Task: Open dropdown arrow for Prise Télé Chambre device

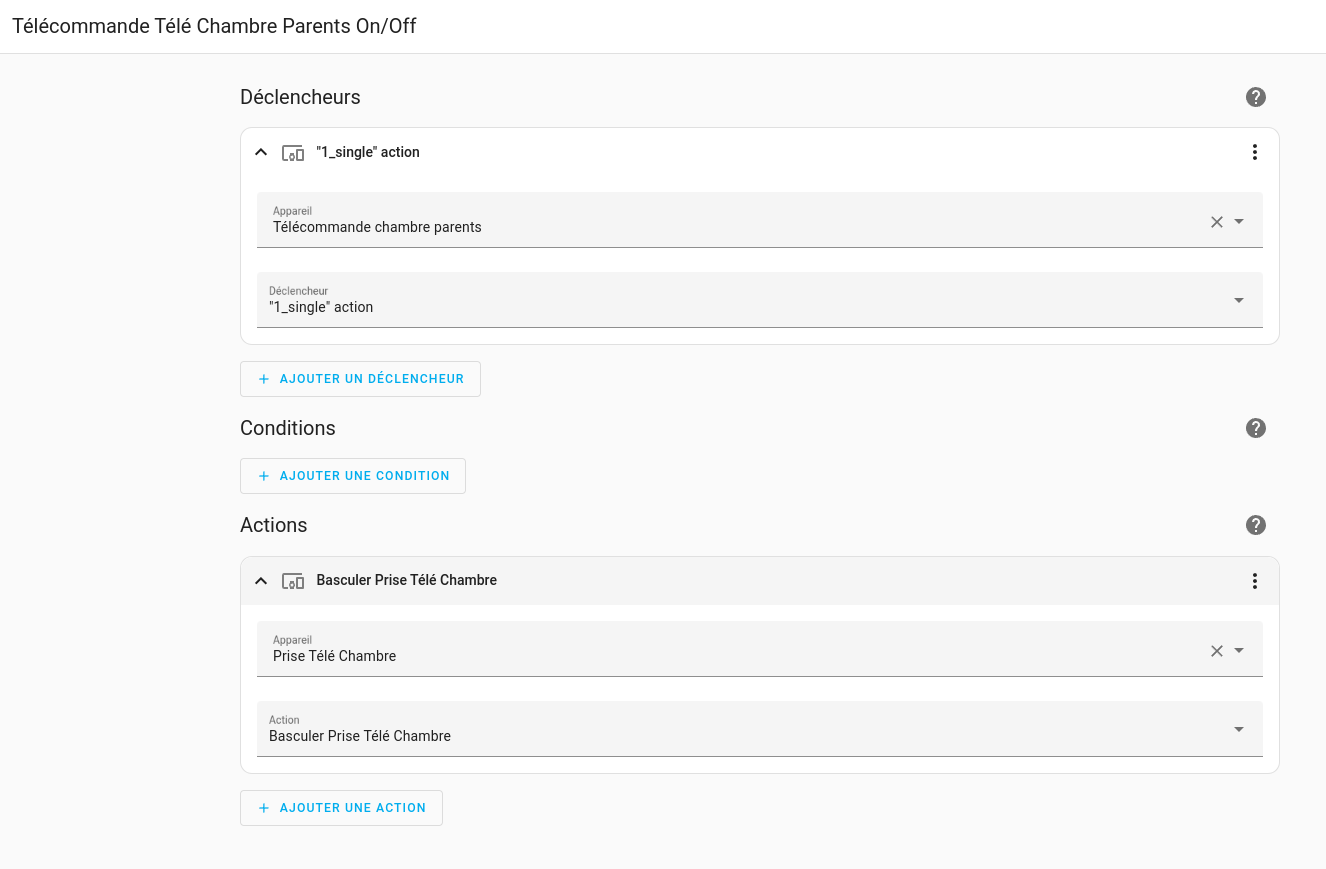Action: pyautogui.click(x=1239, y=651)
